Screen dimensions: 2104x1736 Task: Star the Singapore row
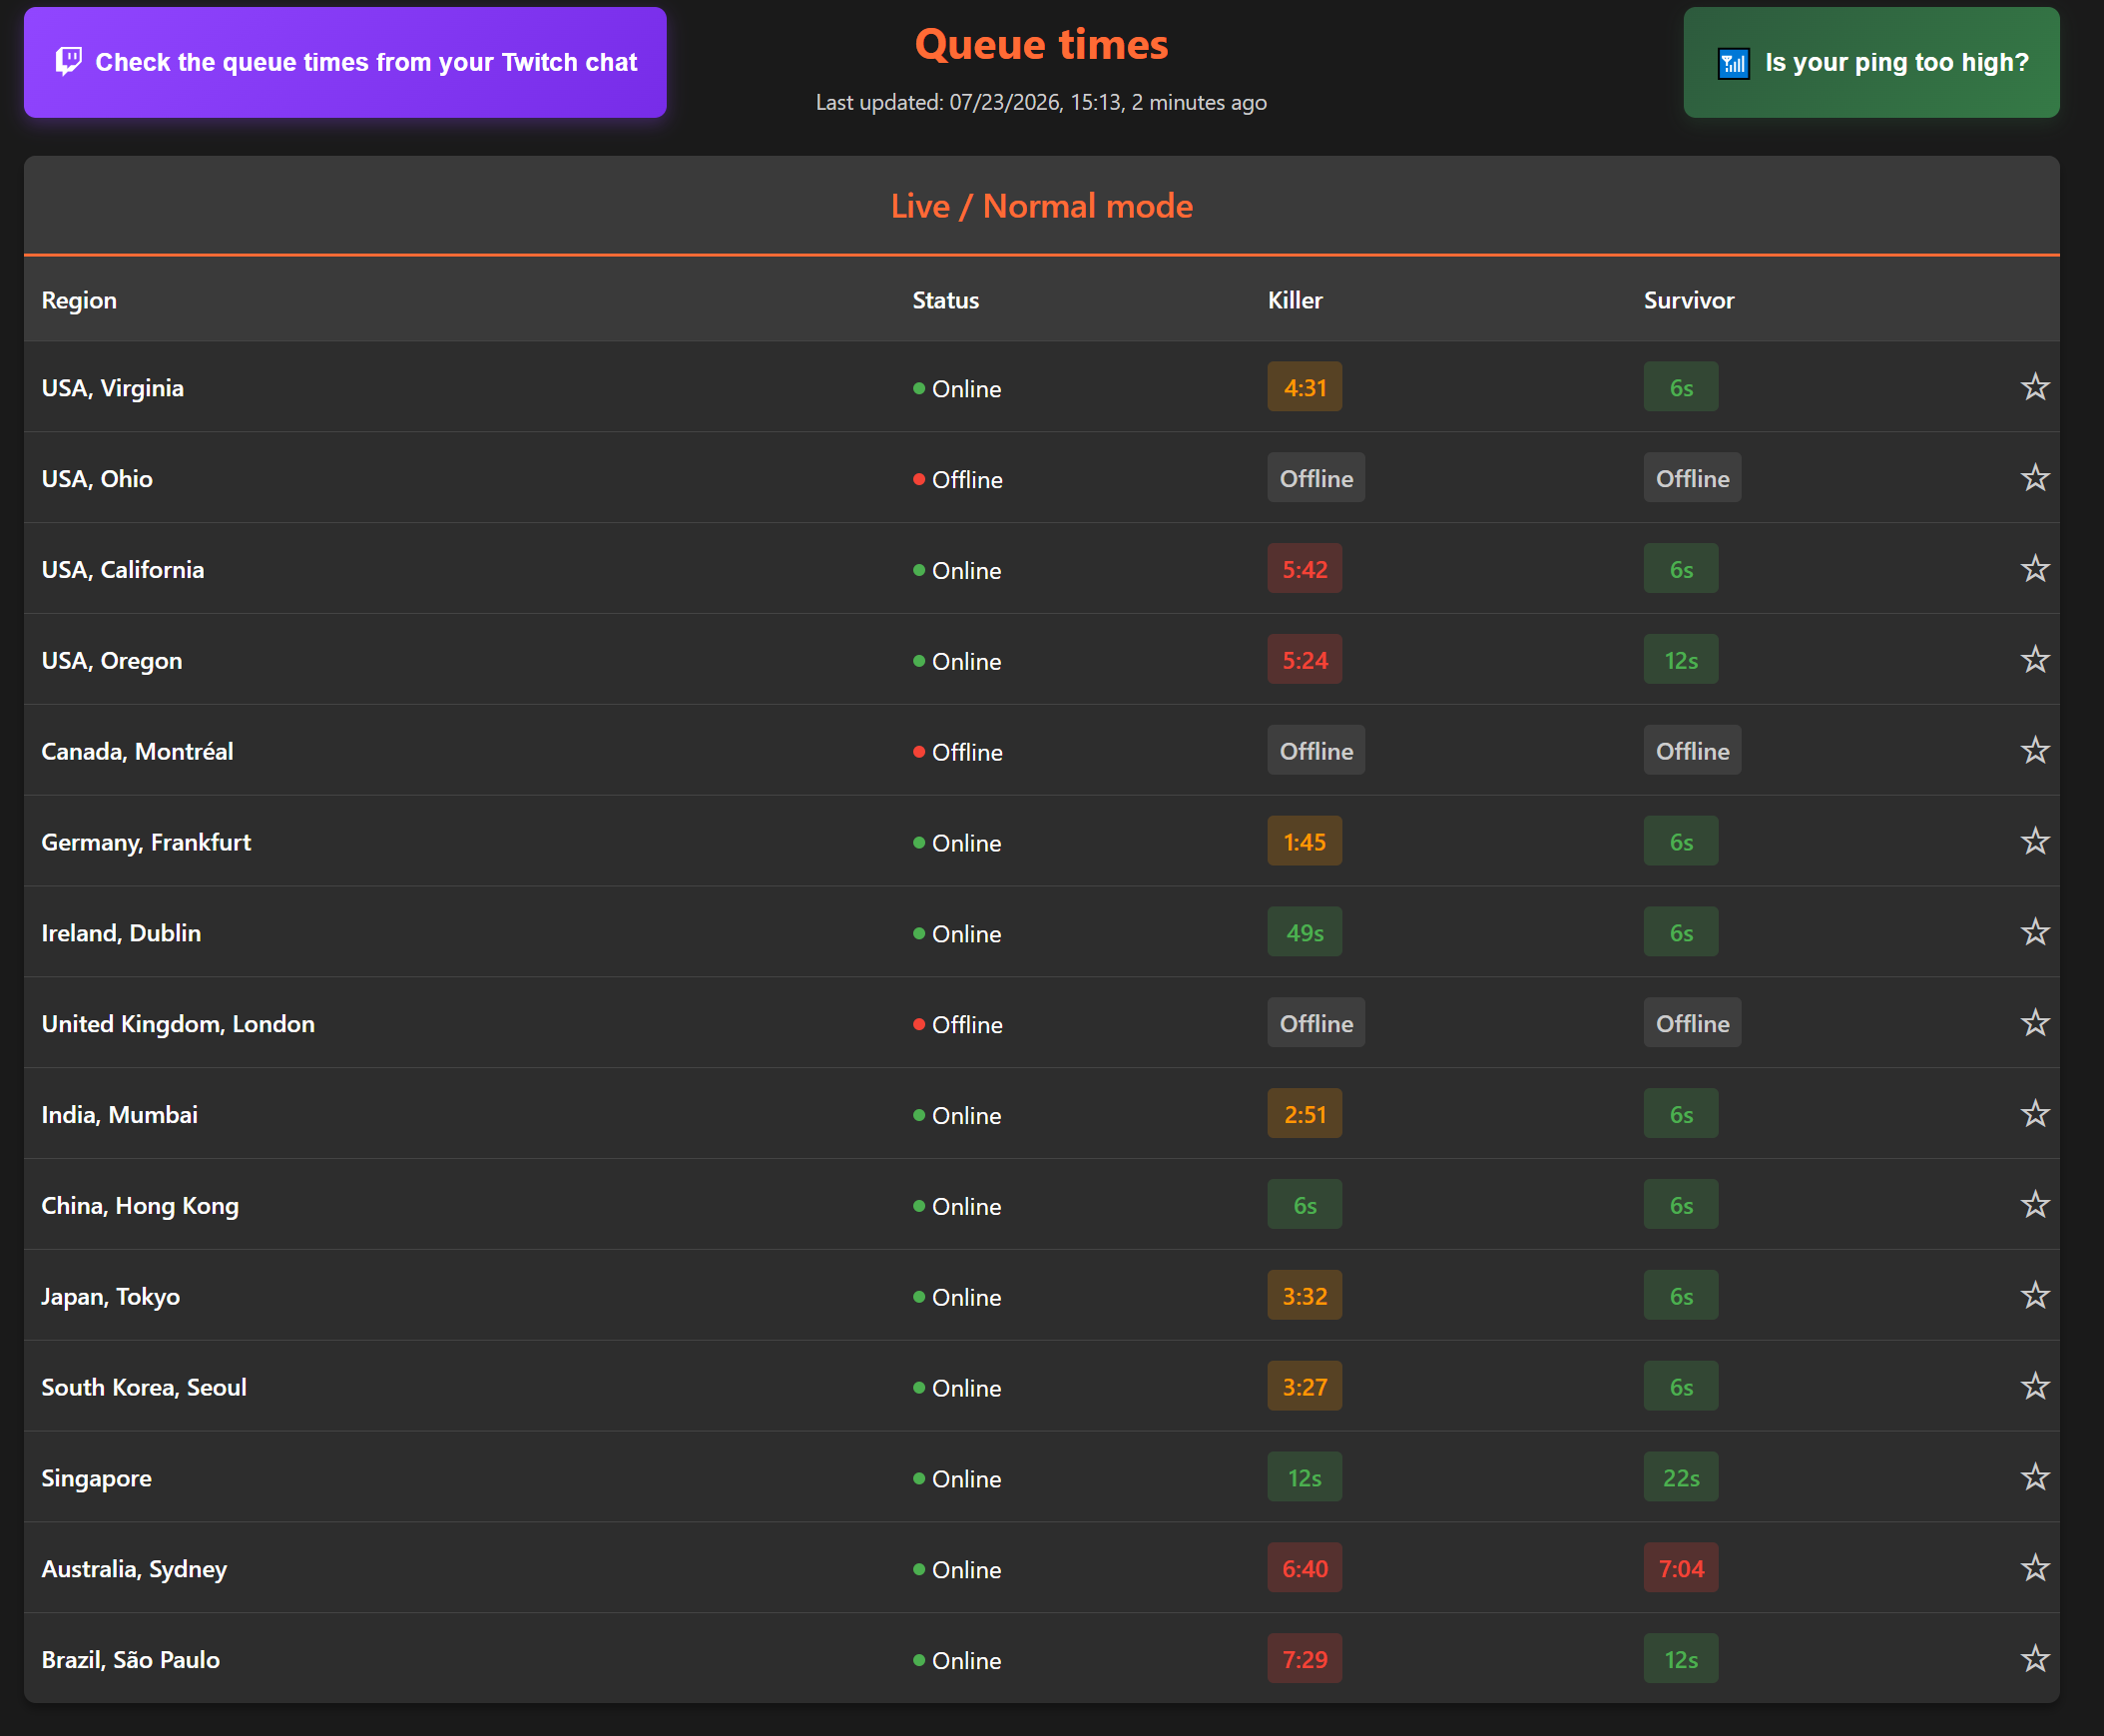(x=2035, y=1478)
